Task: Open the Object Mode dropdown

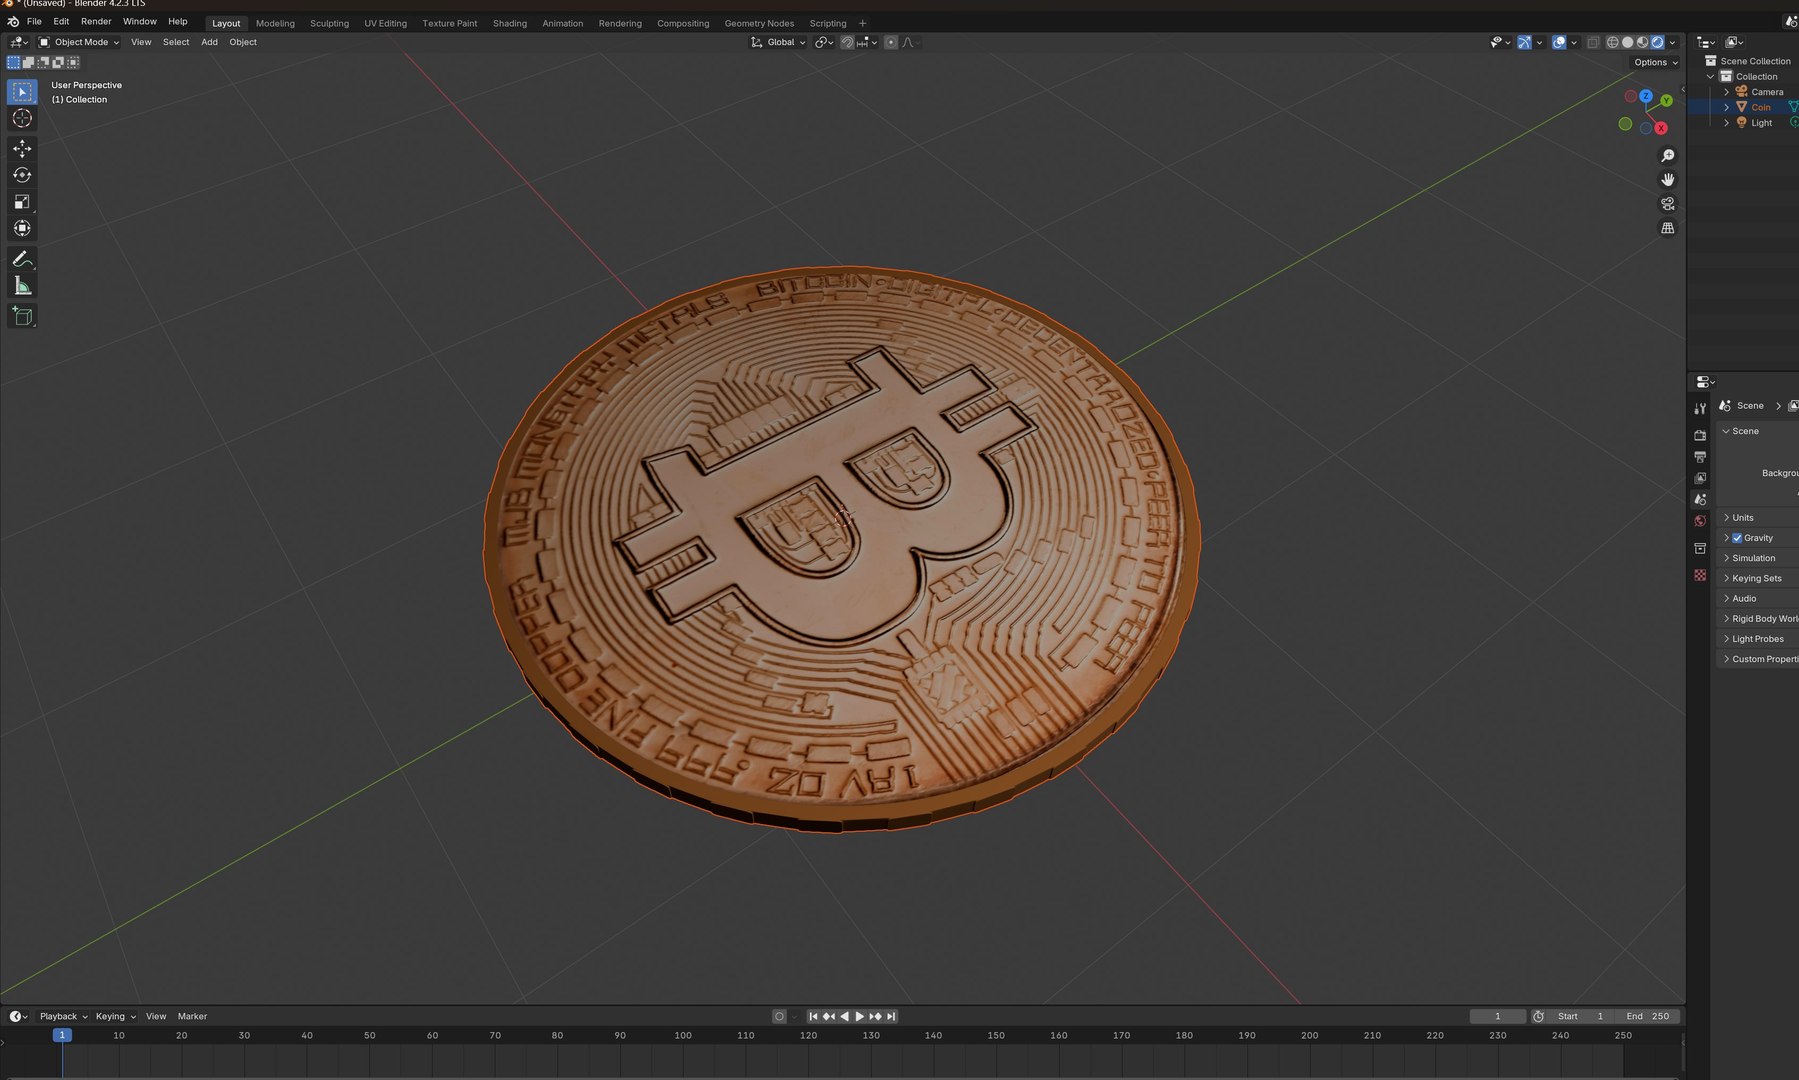Action: 78,42
